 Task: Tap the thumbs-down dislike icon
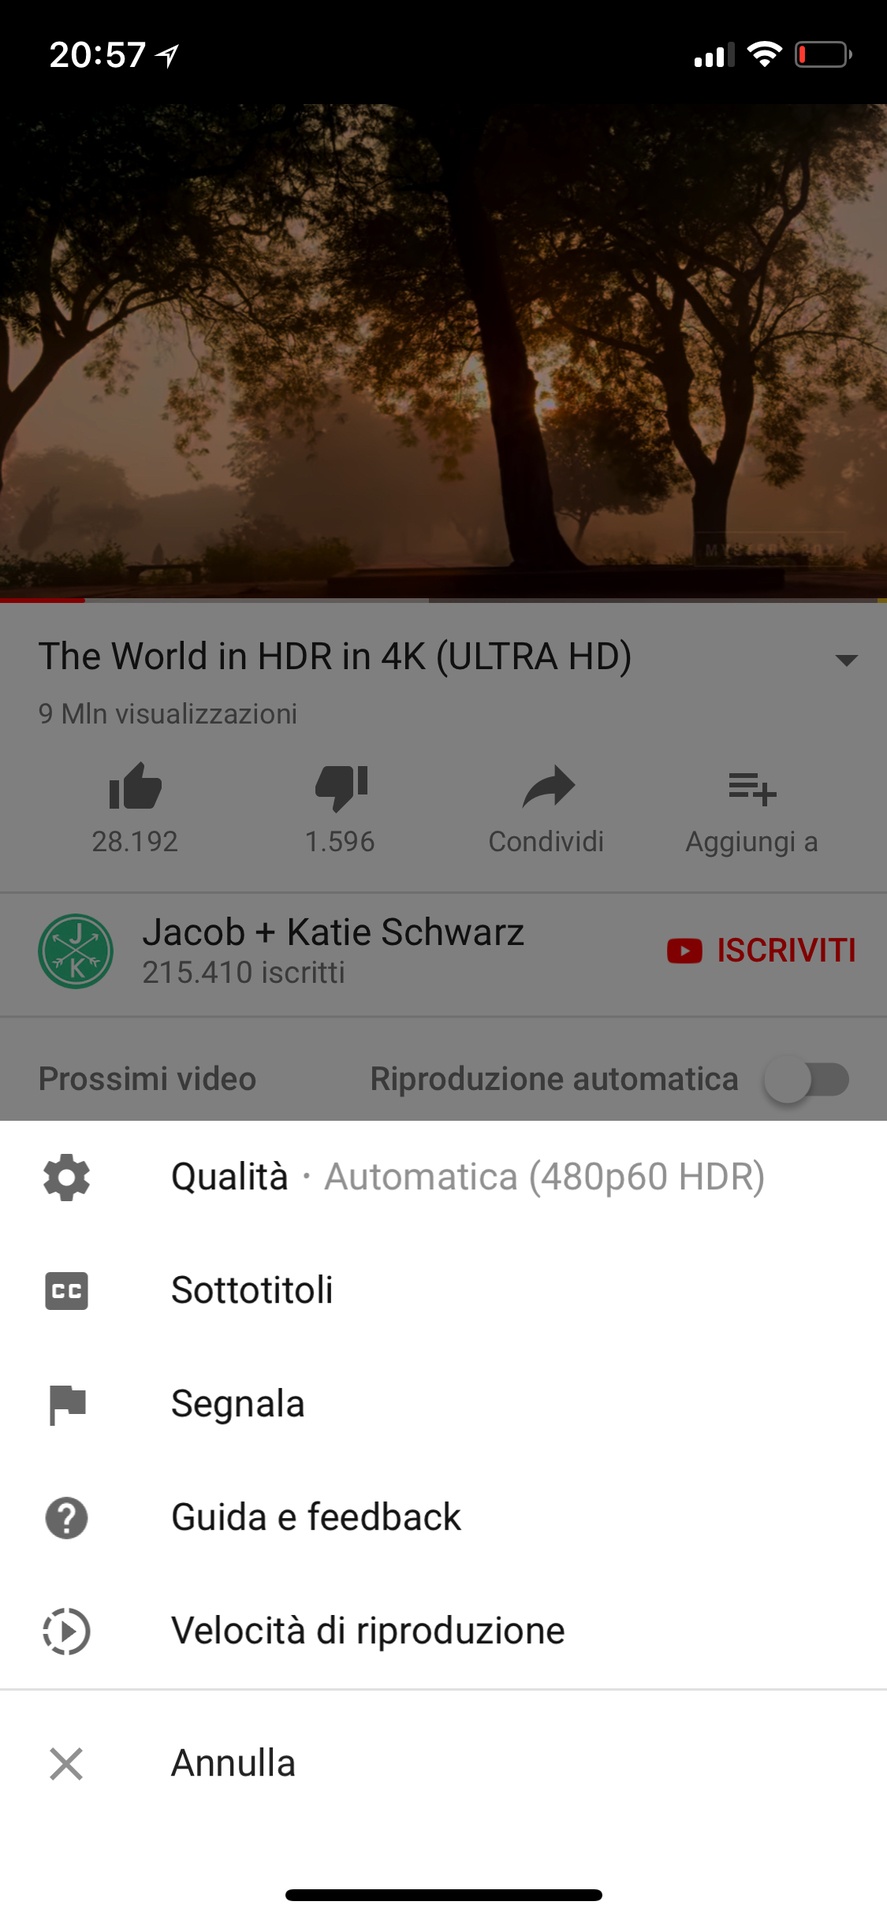[x=341, y=787]
